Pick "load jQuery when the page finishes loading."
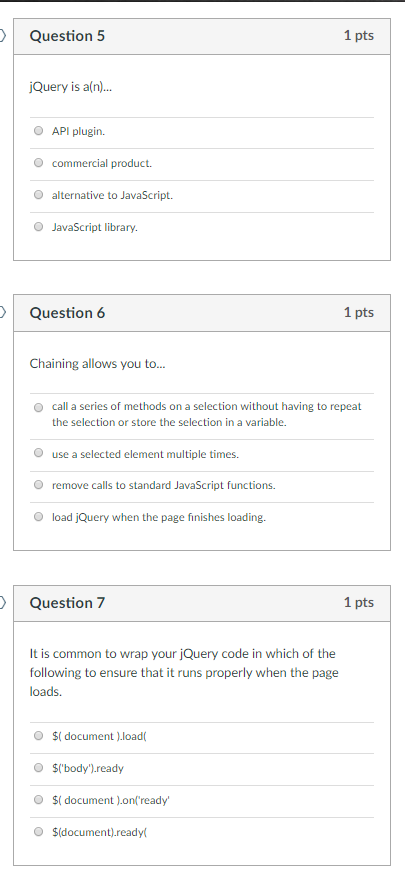 pyautogui.click(x=38, y=516)
